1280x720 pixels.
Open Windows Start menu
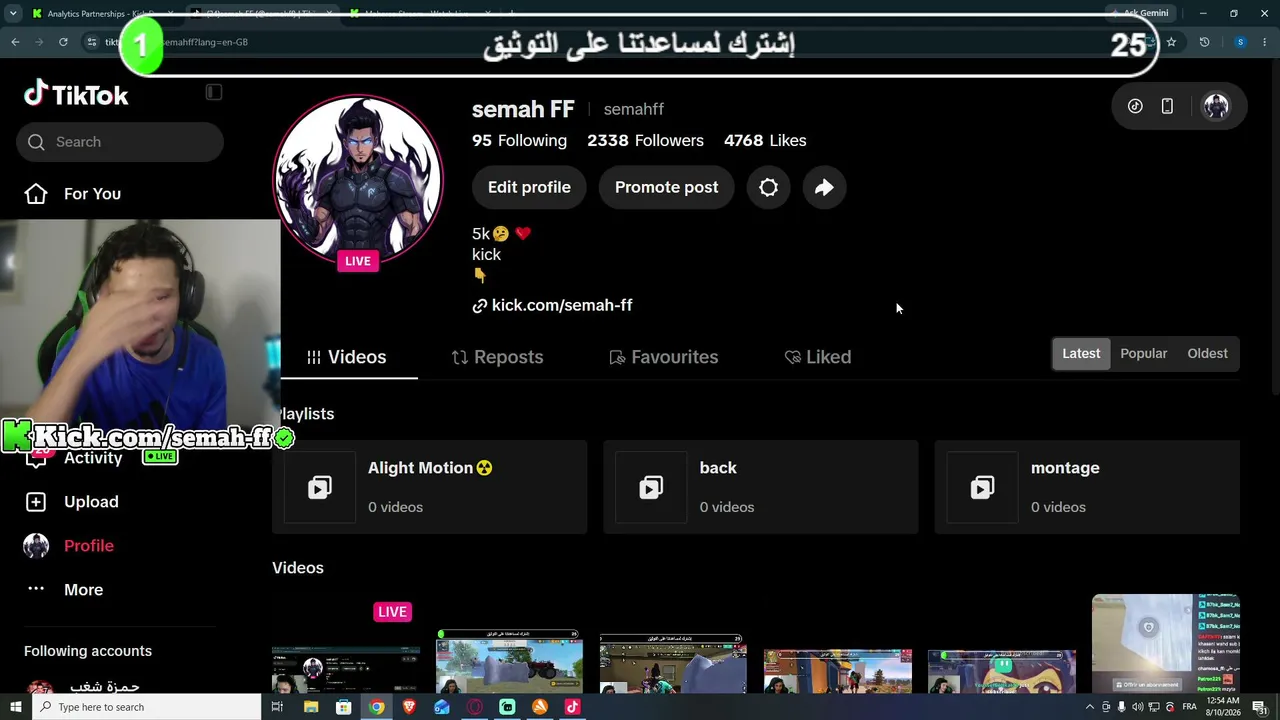point(15,707)
